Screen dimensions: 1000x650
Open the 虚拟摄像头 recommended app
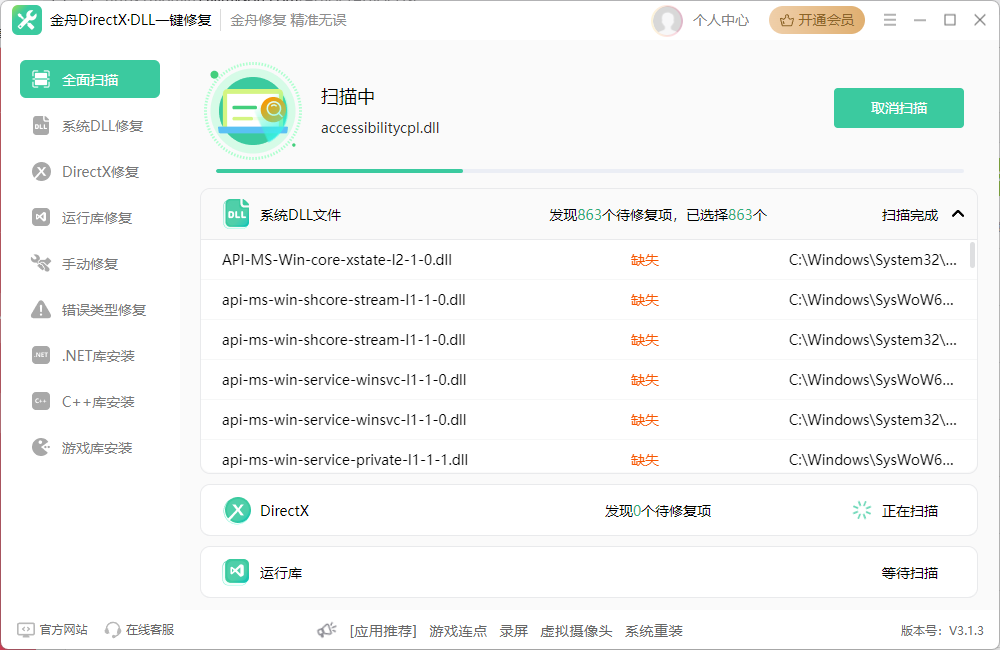click(x=576, y=631)
